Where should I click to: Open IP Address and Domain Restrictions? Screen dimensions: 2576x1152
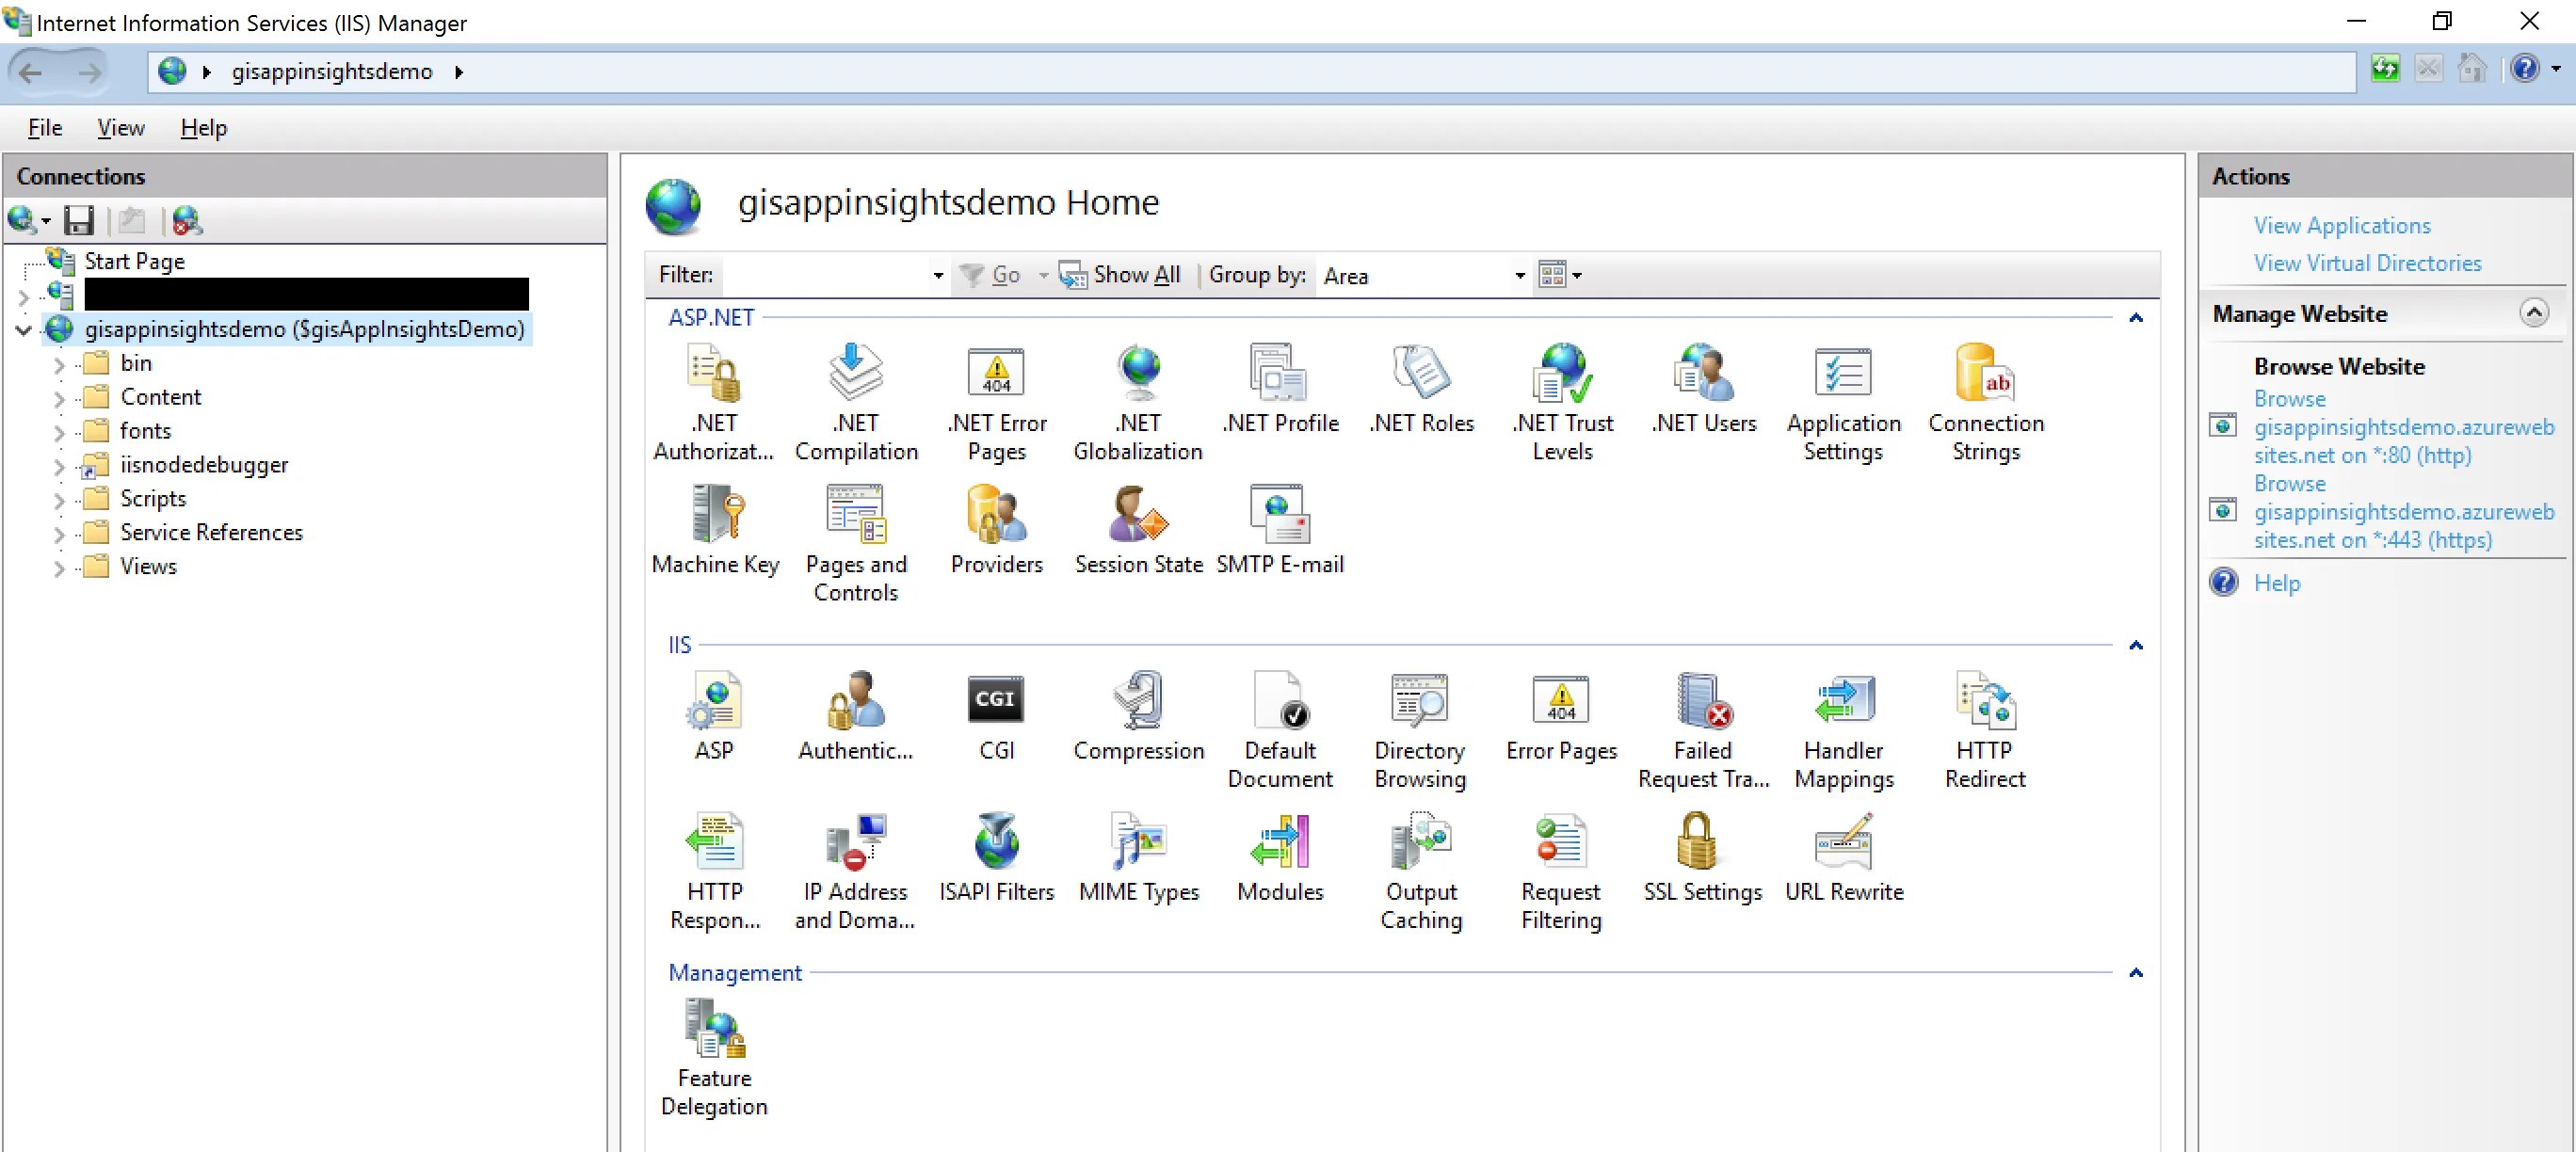(856, 871)
